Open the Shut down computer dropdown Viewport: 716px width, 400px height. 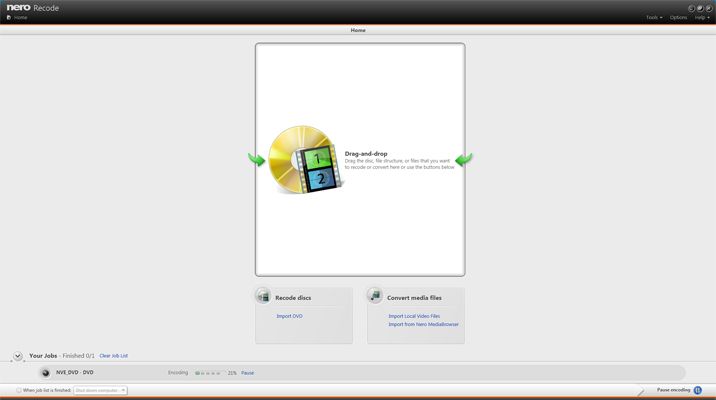(100, 390)
